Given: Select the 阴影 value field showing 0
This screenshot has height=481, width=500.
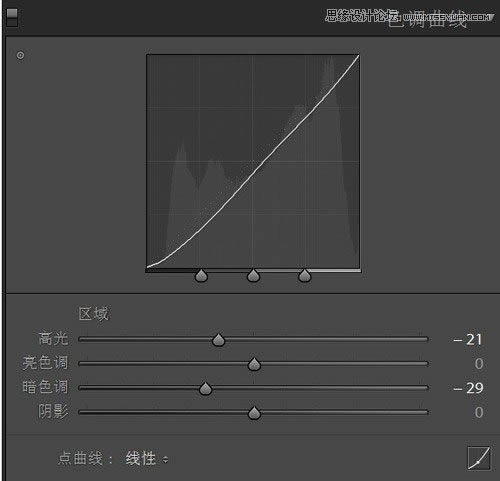Looking at the screenshot, I should [479, 412].
